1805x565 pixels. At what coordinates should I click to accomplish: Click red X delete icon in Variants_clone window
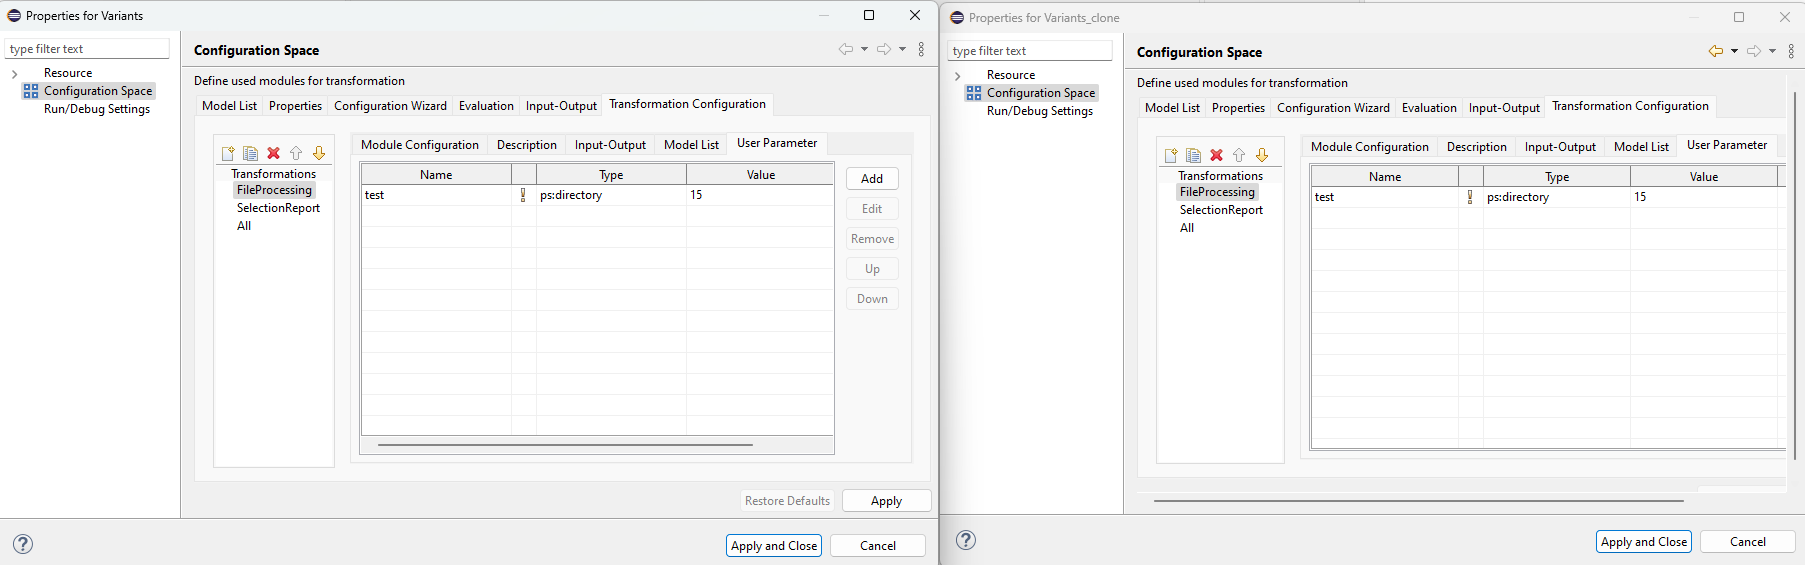(x=1216, y=155)
